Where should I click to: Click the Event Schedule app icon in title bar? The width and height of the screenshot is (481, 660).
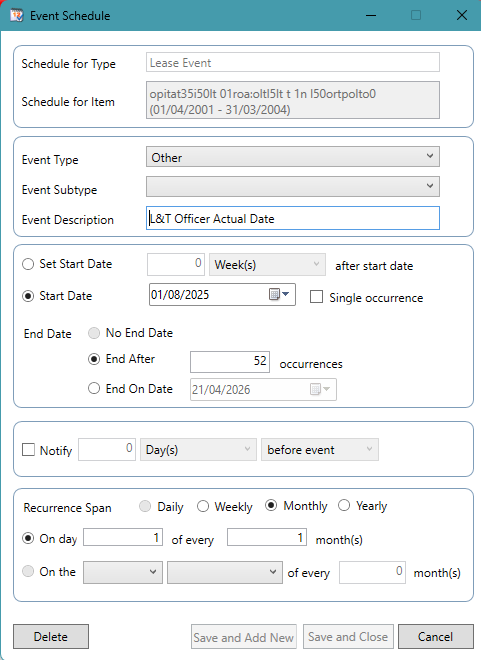tap(17, 16)
